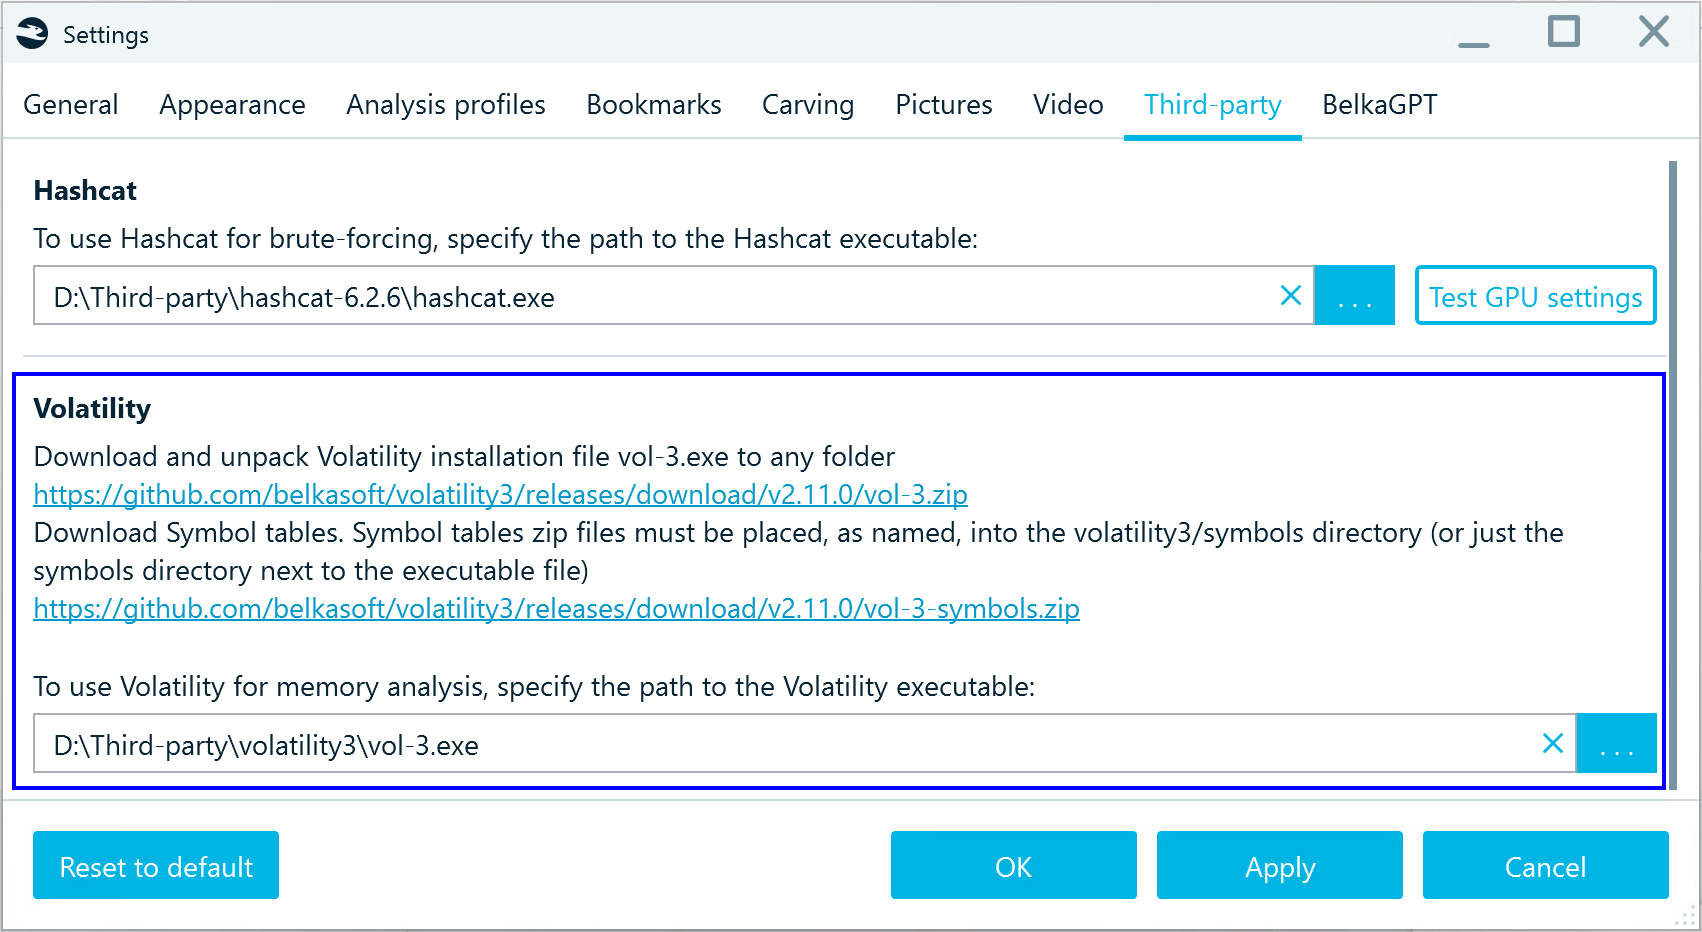Open the Analysis profiles tab
The width and height of the screenshot is (1702, 932).
click(x=446, y=105)
